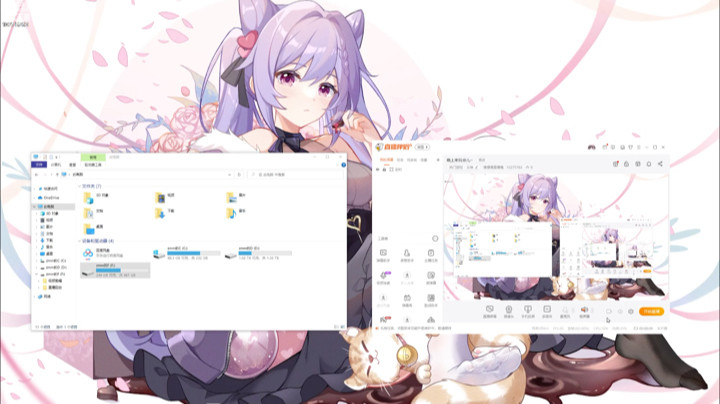Select OneDrive in the navigation tree
This screenshot has width=720, height=404.
tap(49, 197)
